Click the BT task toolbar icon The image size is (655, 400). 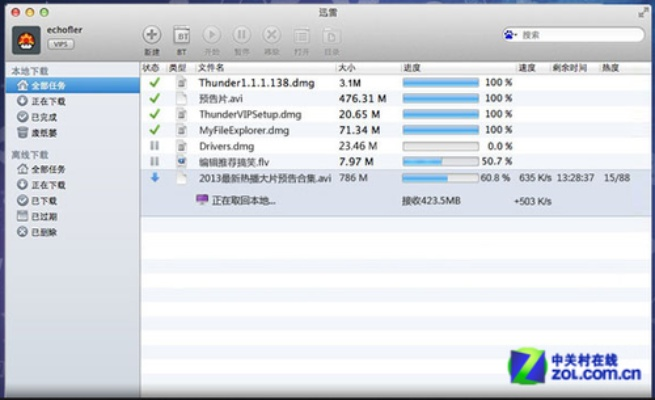(182, 36)
